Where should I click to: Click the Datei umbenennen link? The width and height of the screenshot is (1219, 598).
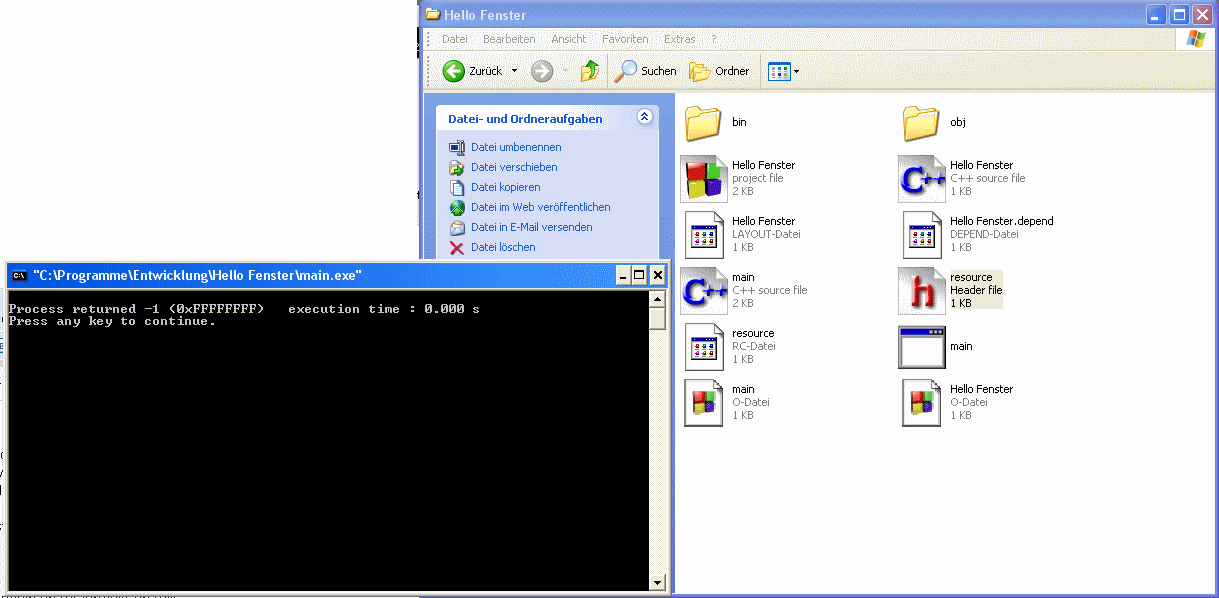coord(516,147)
